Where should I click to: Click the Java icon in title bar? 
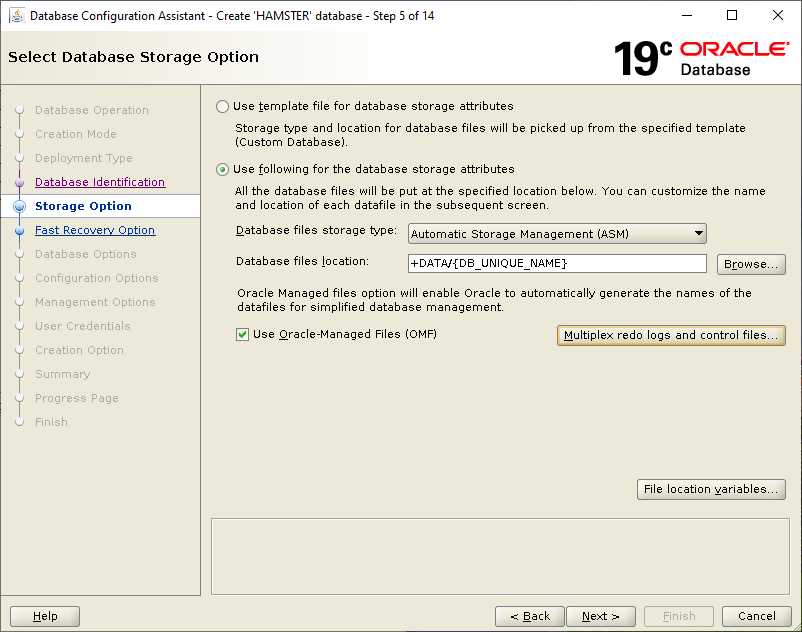click(x=17, y=15)
